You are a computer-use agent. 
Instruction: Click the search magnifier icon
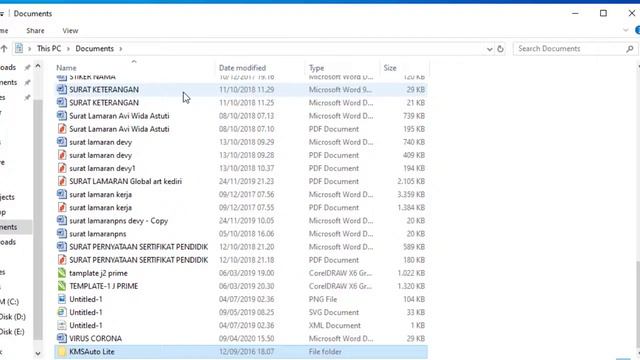[x=629, y=49]
